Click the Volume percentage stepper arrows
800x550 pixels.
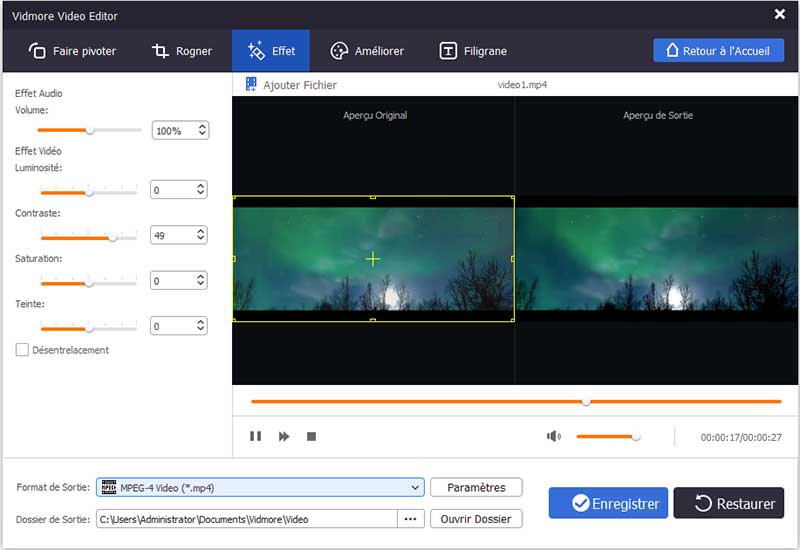tap(202, 130)
